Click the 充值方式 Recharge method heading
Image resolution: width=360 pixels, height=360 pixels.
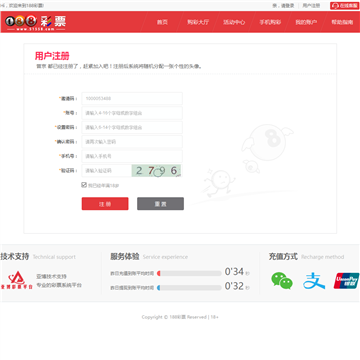(306, 257)
